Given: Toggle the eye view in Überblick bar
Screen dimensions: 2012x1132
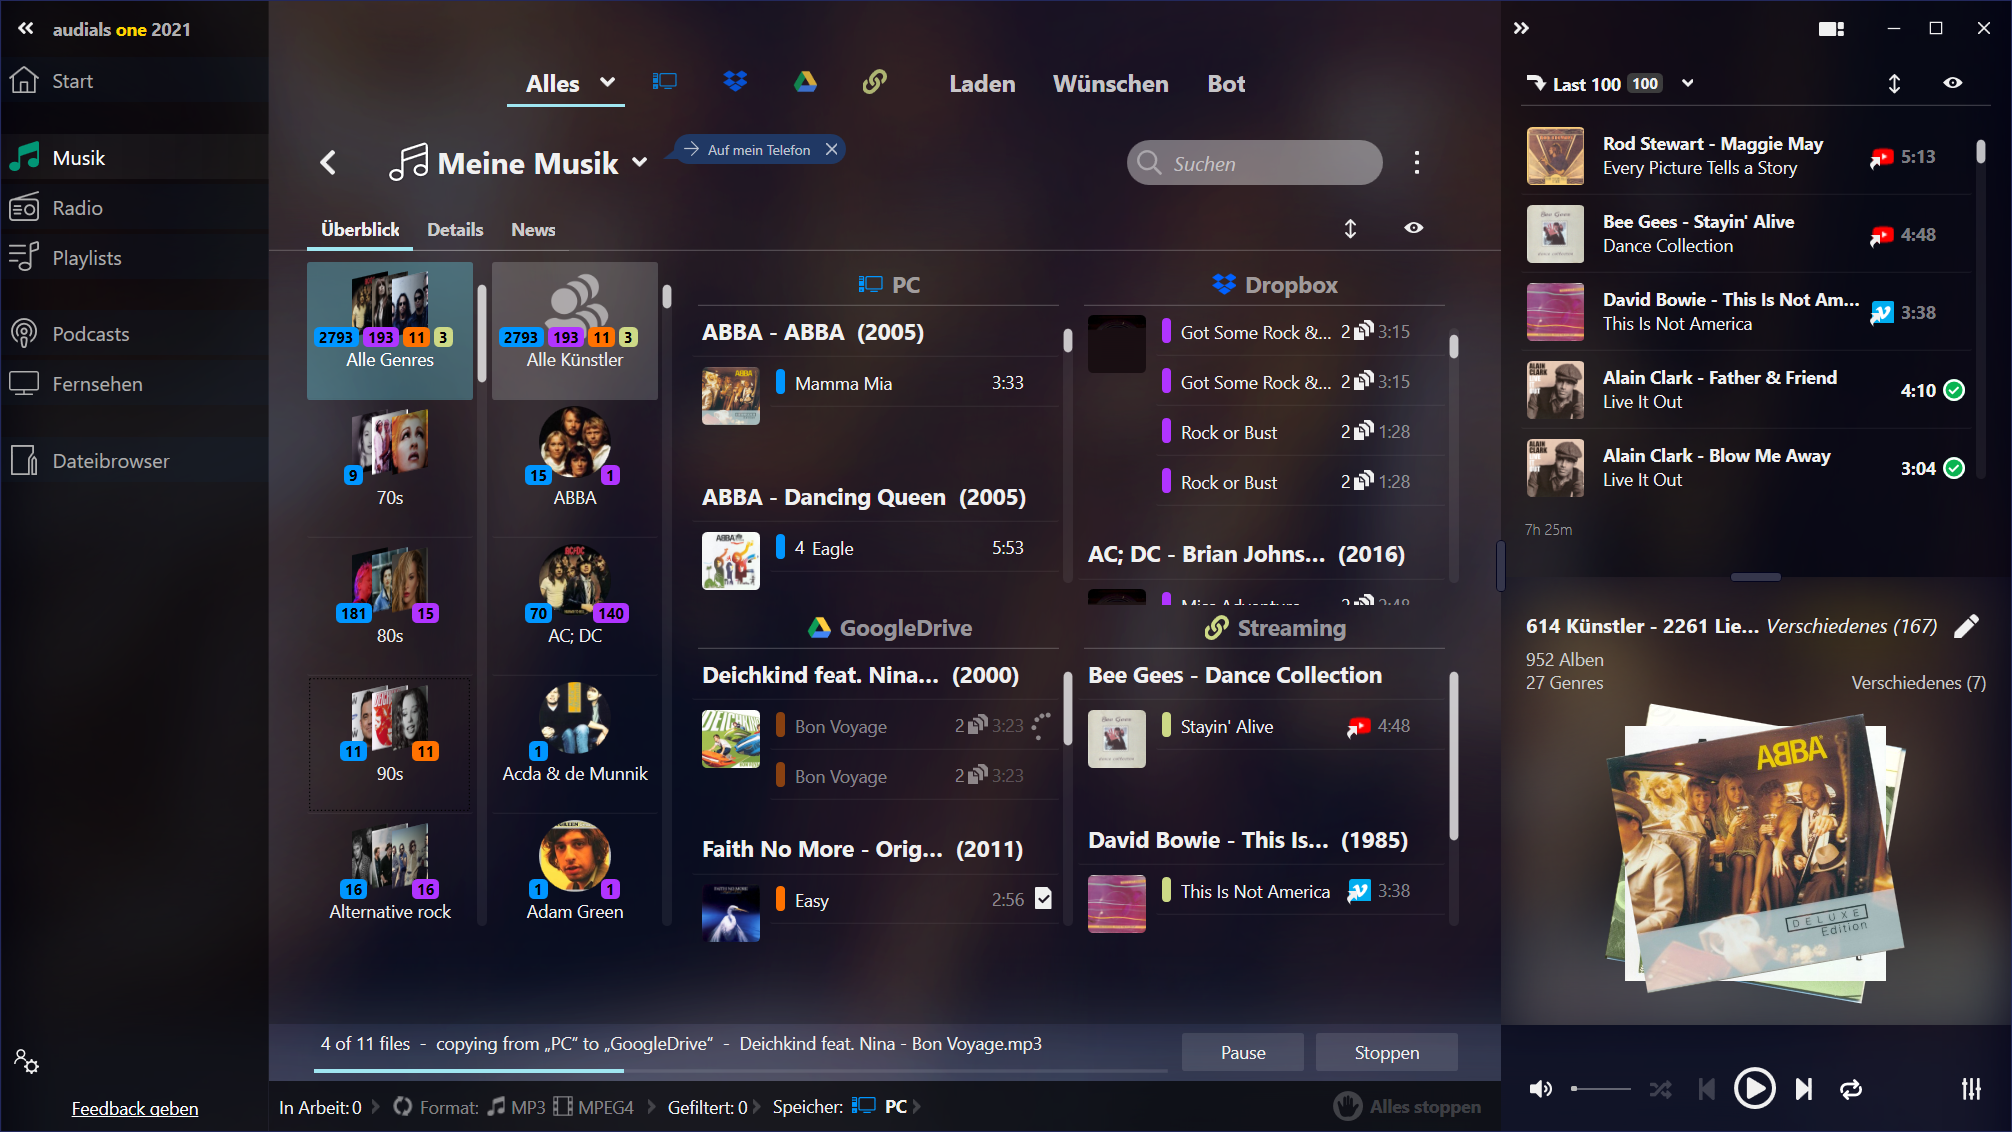Looking at the screenshot, I should [1413, 228].
